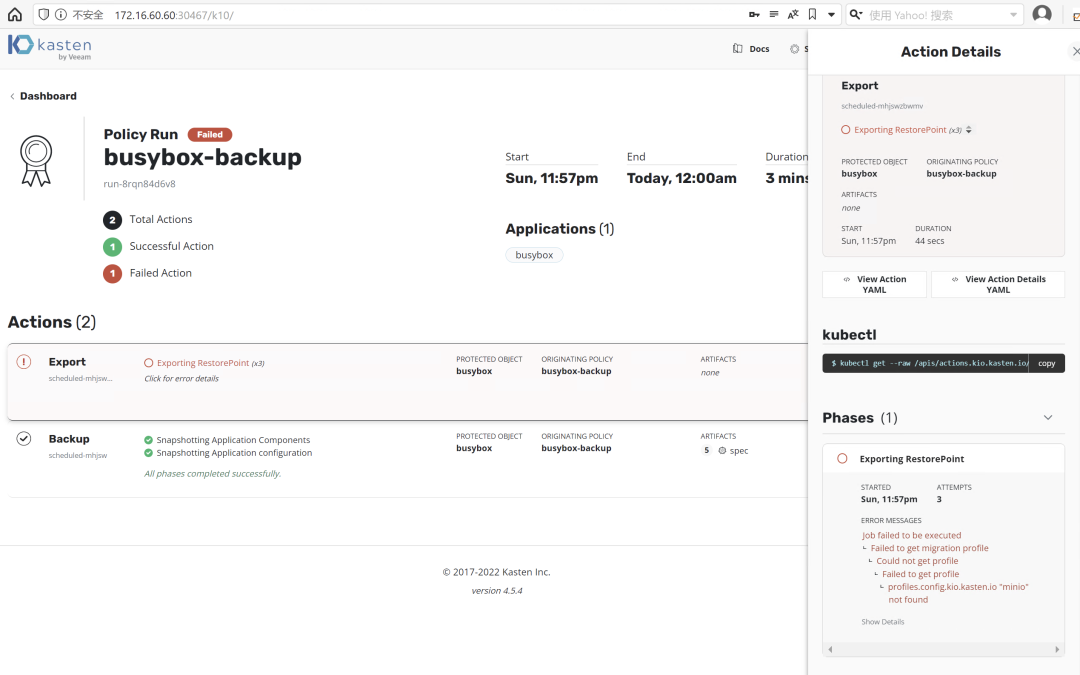Copy the kubectl command

(1046, 363)
